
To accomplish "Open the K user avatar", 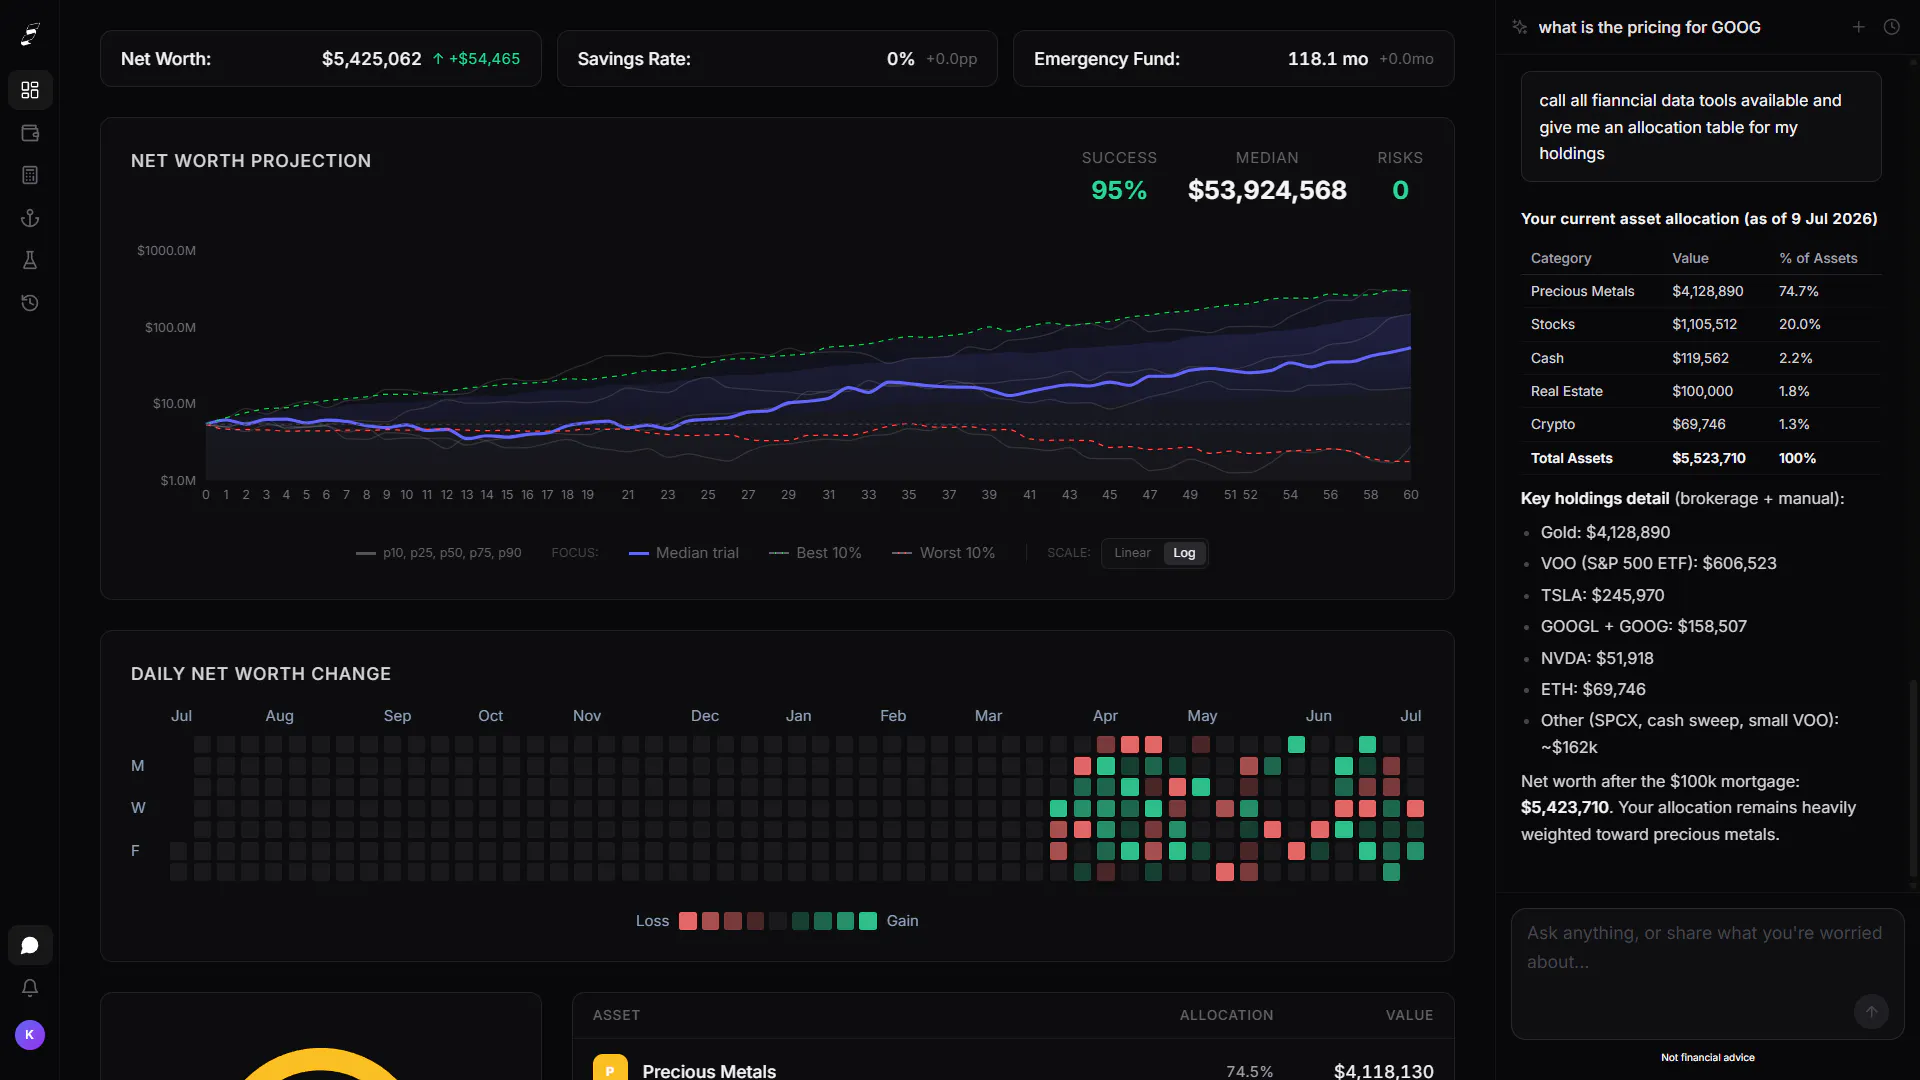I will pos(30,1035).
